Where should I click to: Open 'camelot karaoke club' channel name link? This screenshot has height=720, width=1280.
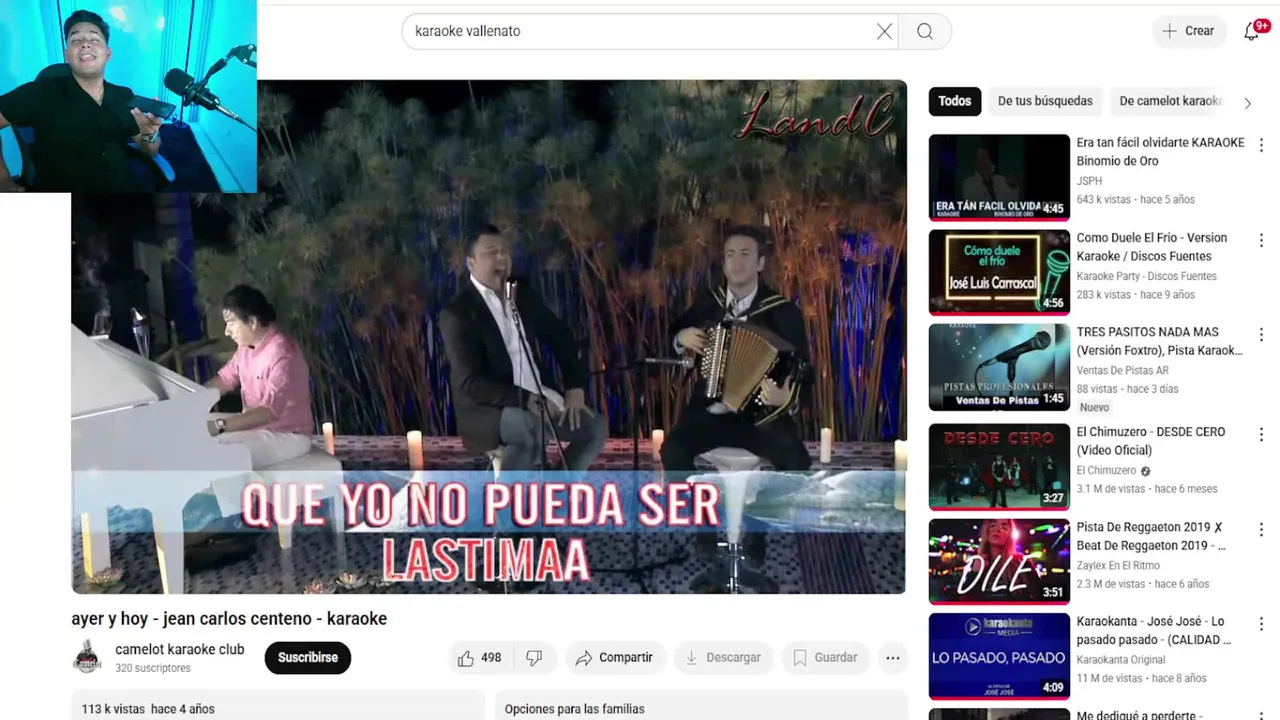click(x=180, y=650)
